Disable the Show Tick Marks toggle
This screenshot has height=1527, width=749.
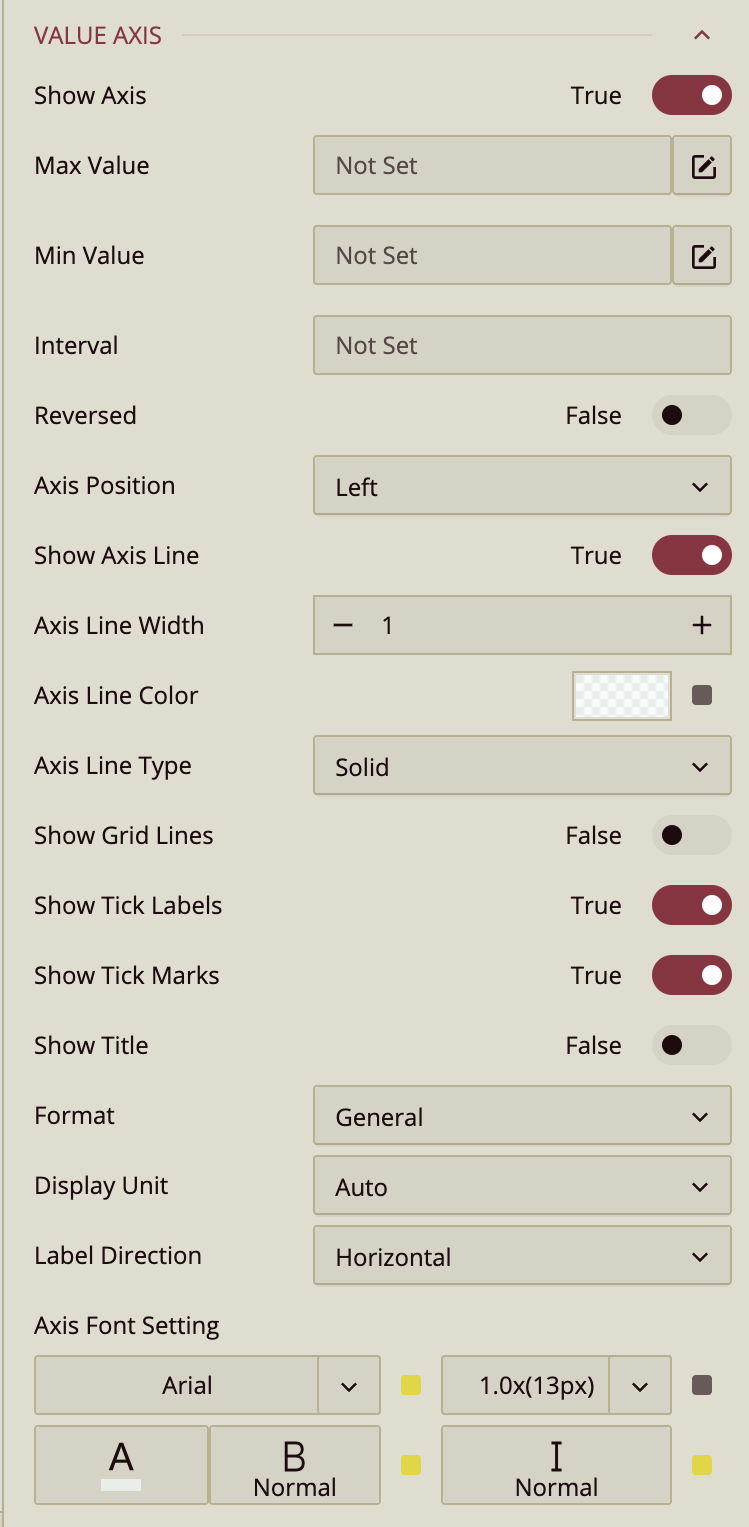[x=691, y=976]
